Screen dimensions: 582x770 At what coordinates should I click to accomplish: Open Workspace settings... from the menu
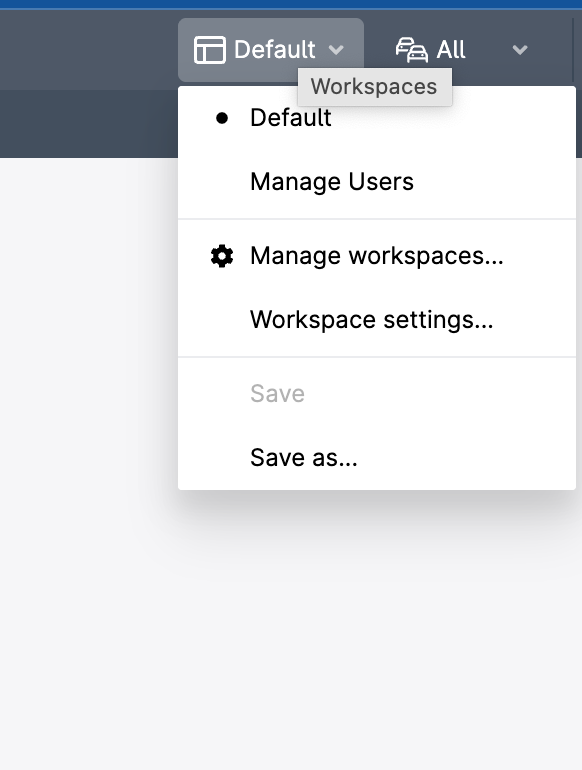377,320
